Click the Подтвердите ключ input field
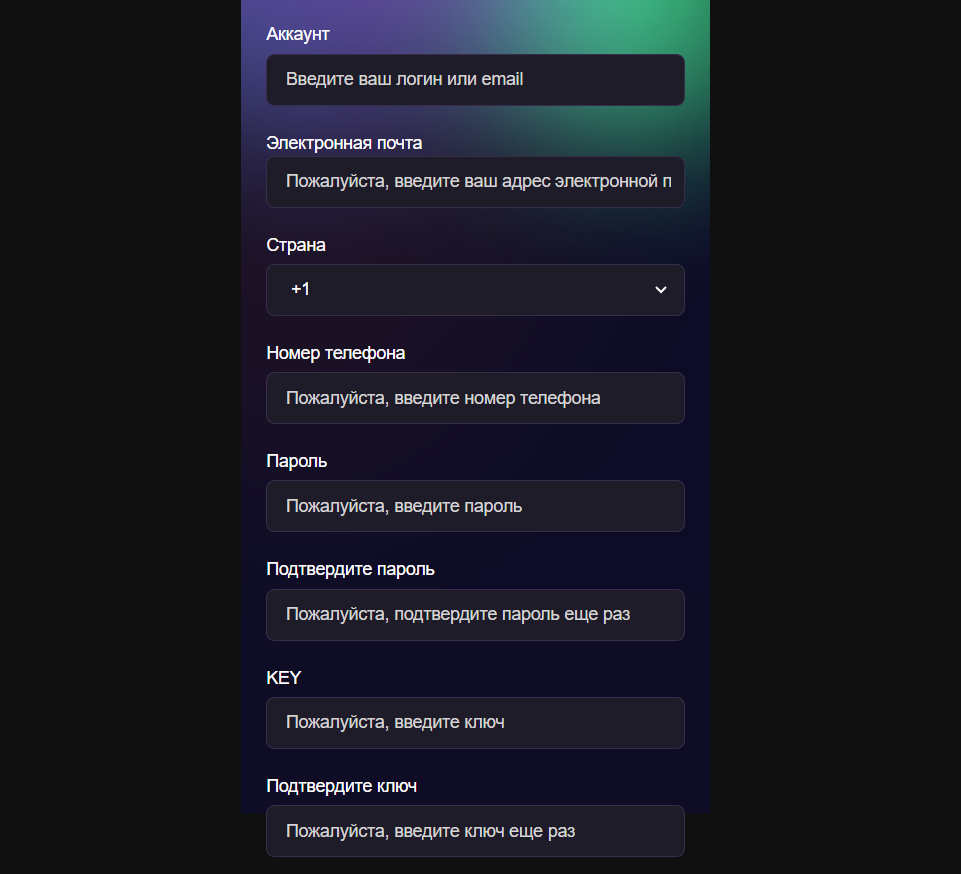 (475, 831)
